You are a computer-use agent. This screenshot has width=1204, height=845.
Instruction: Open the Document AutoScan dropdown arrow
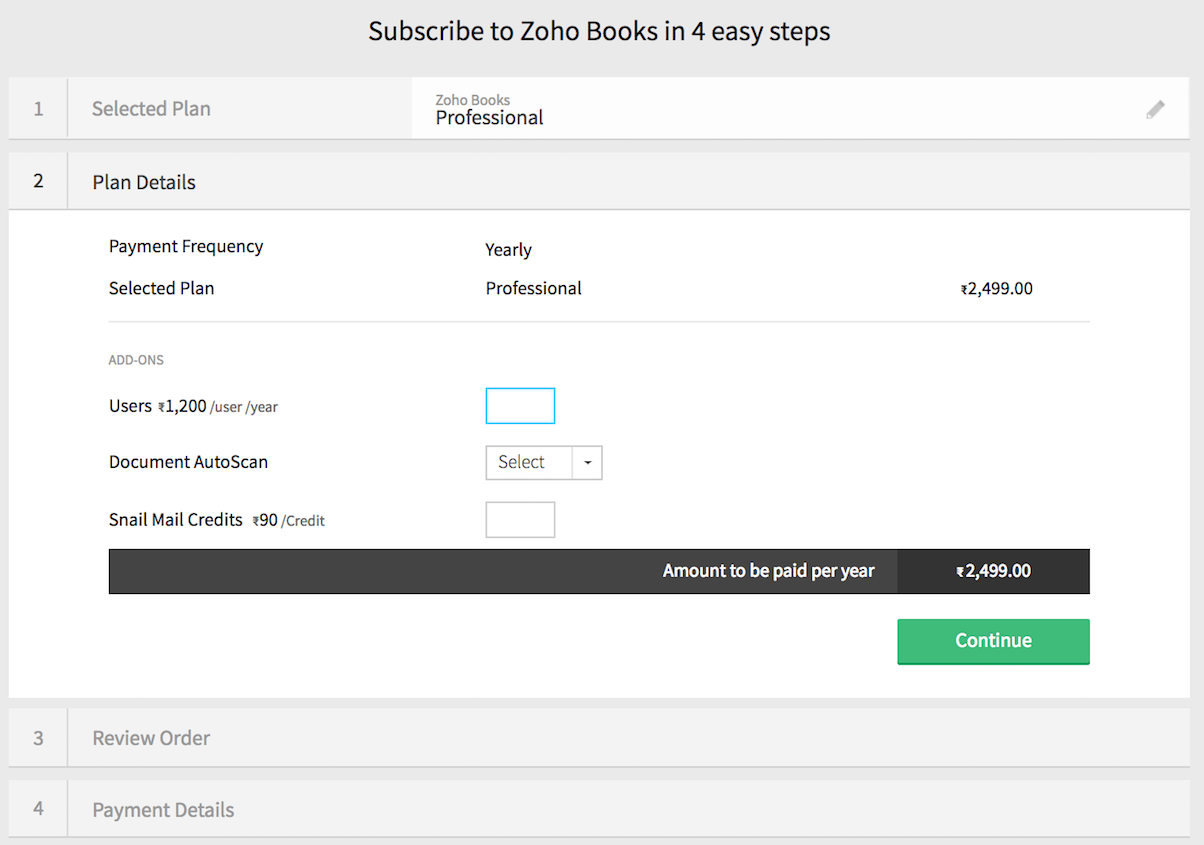tap(587, 463)
